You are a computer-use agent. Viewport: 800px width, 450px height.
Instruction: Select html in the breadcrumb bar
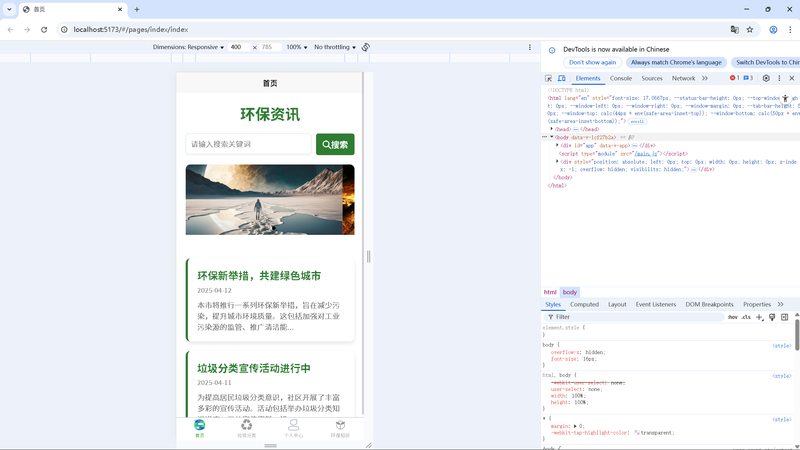point(550,292)
